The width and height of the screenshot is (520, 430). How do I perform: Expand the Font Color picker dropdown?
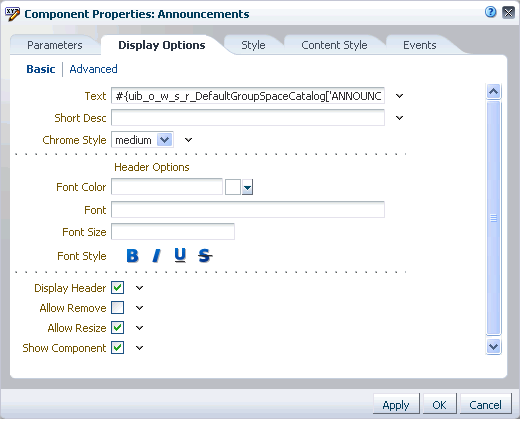tap(247, 188)
